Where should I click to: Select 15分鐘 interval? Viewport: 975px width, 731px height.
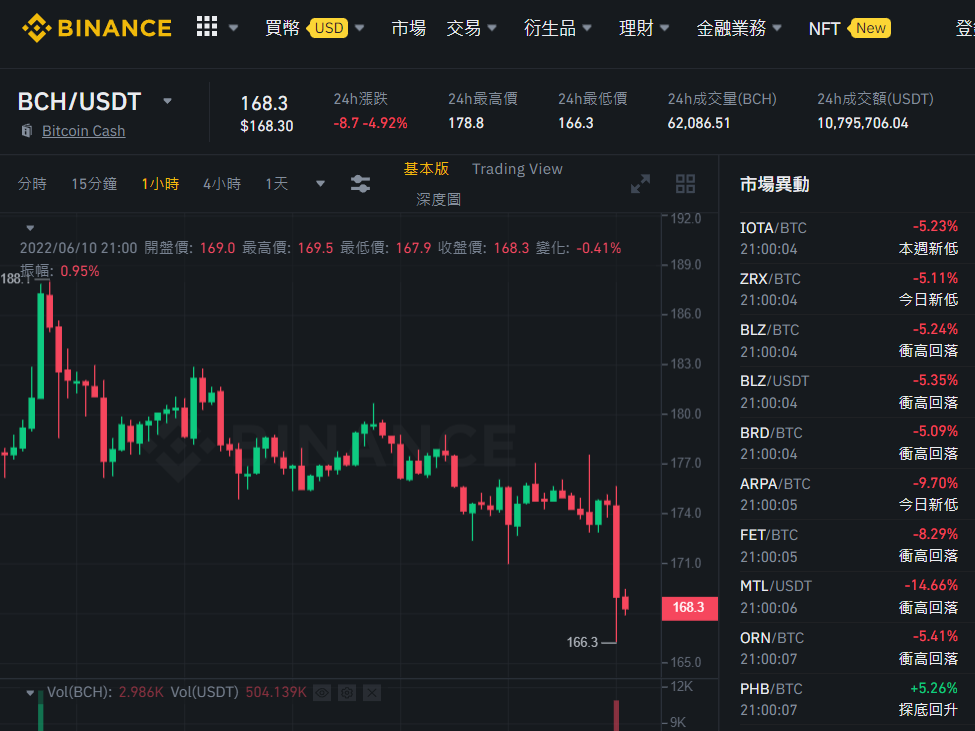[x=94, y=183]
